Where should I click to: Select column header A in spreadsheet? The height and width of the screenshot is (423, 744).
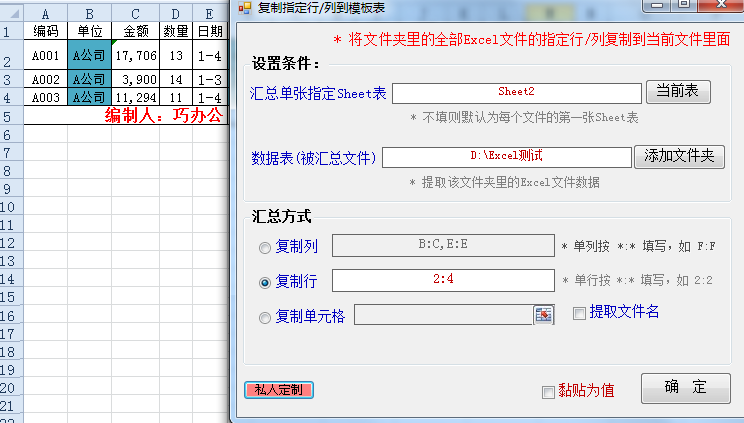point(46,13)
